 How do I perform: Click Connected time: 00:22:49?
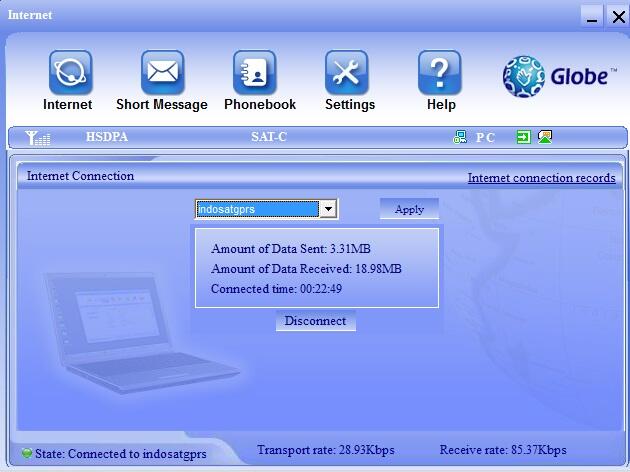276,289
